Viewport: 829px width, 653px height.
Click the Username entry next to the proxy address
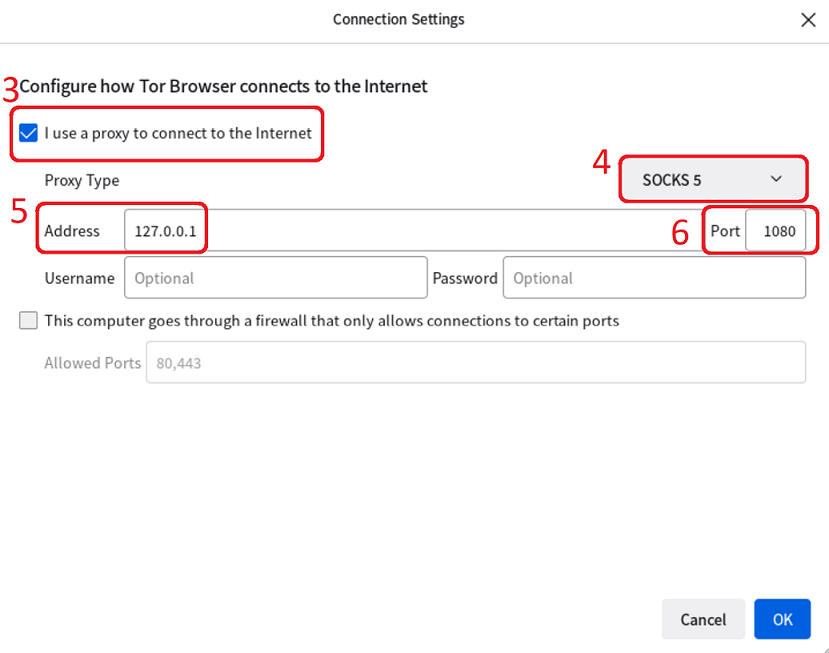point(275,277)
